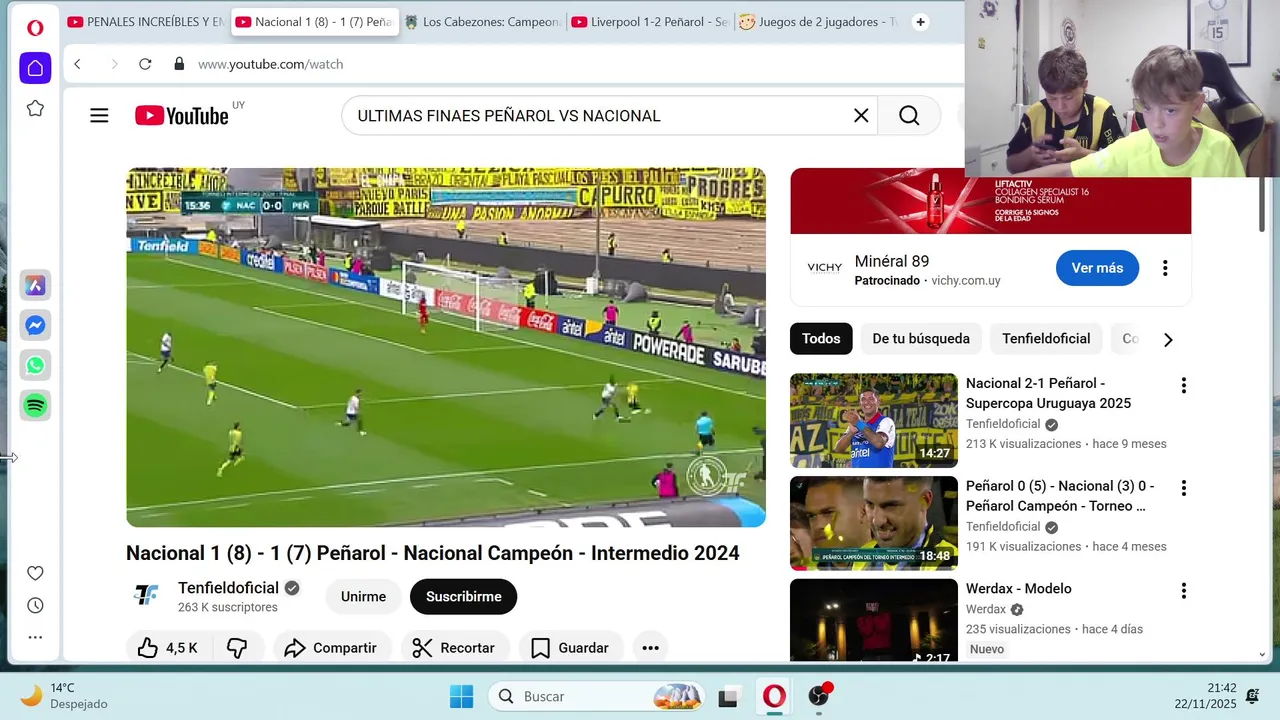Reload the YouTube page

[x=145, y=64]
